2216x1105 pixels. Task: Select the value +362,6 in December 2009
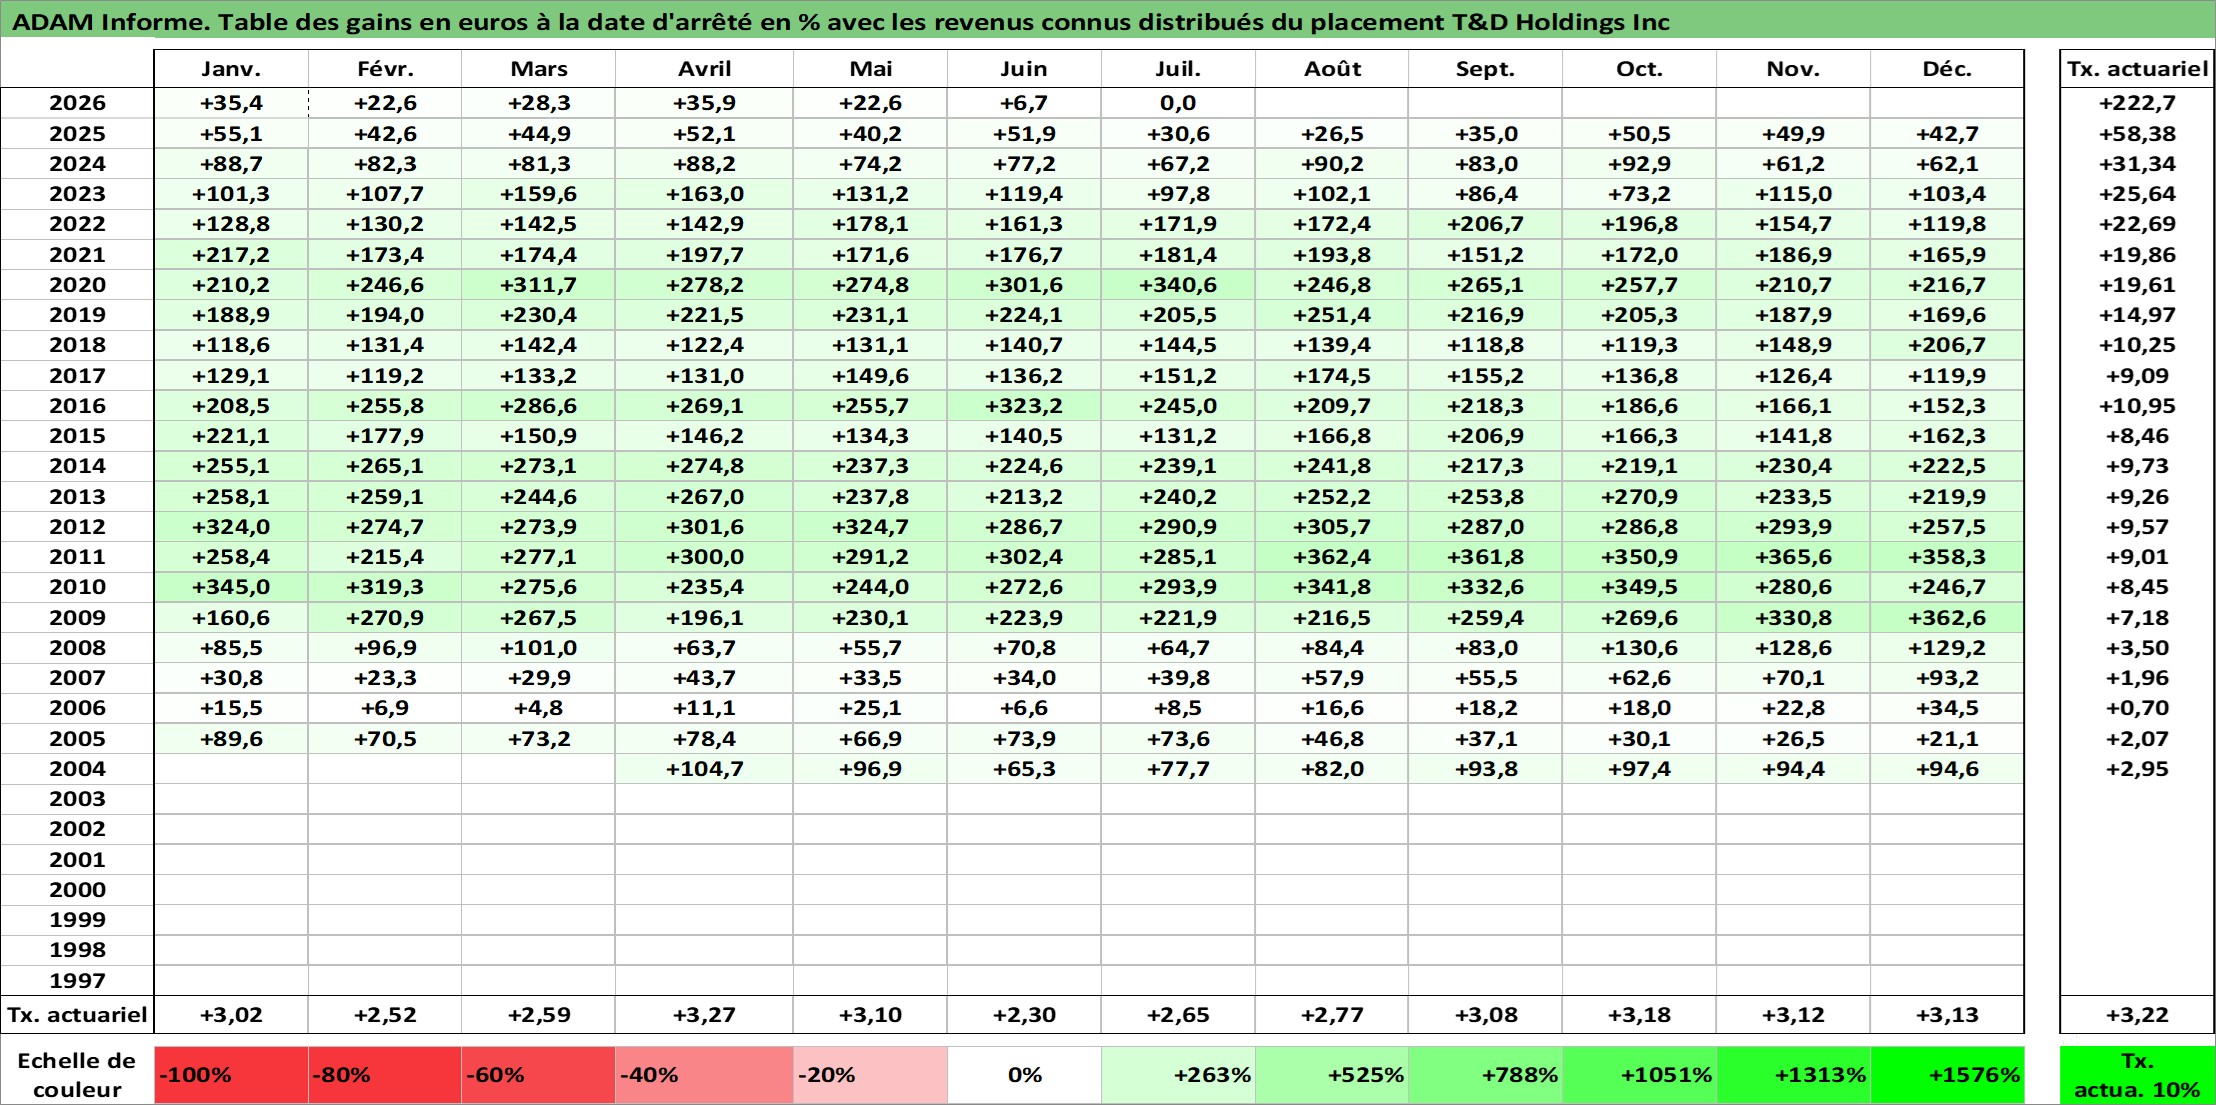tap(1947, 618)
